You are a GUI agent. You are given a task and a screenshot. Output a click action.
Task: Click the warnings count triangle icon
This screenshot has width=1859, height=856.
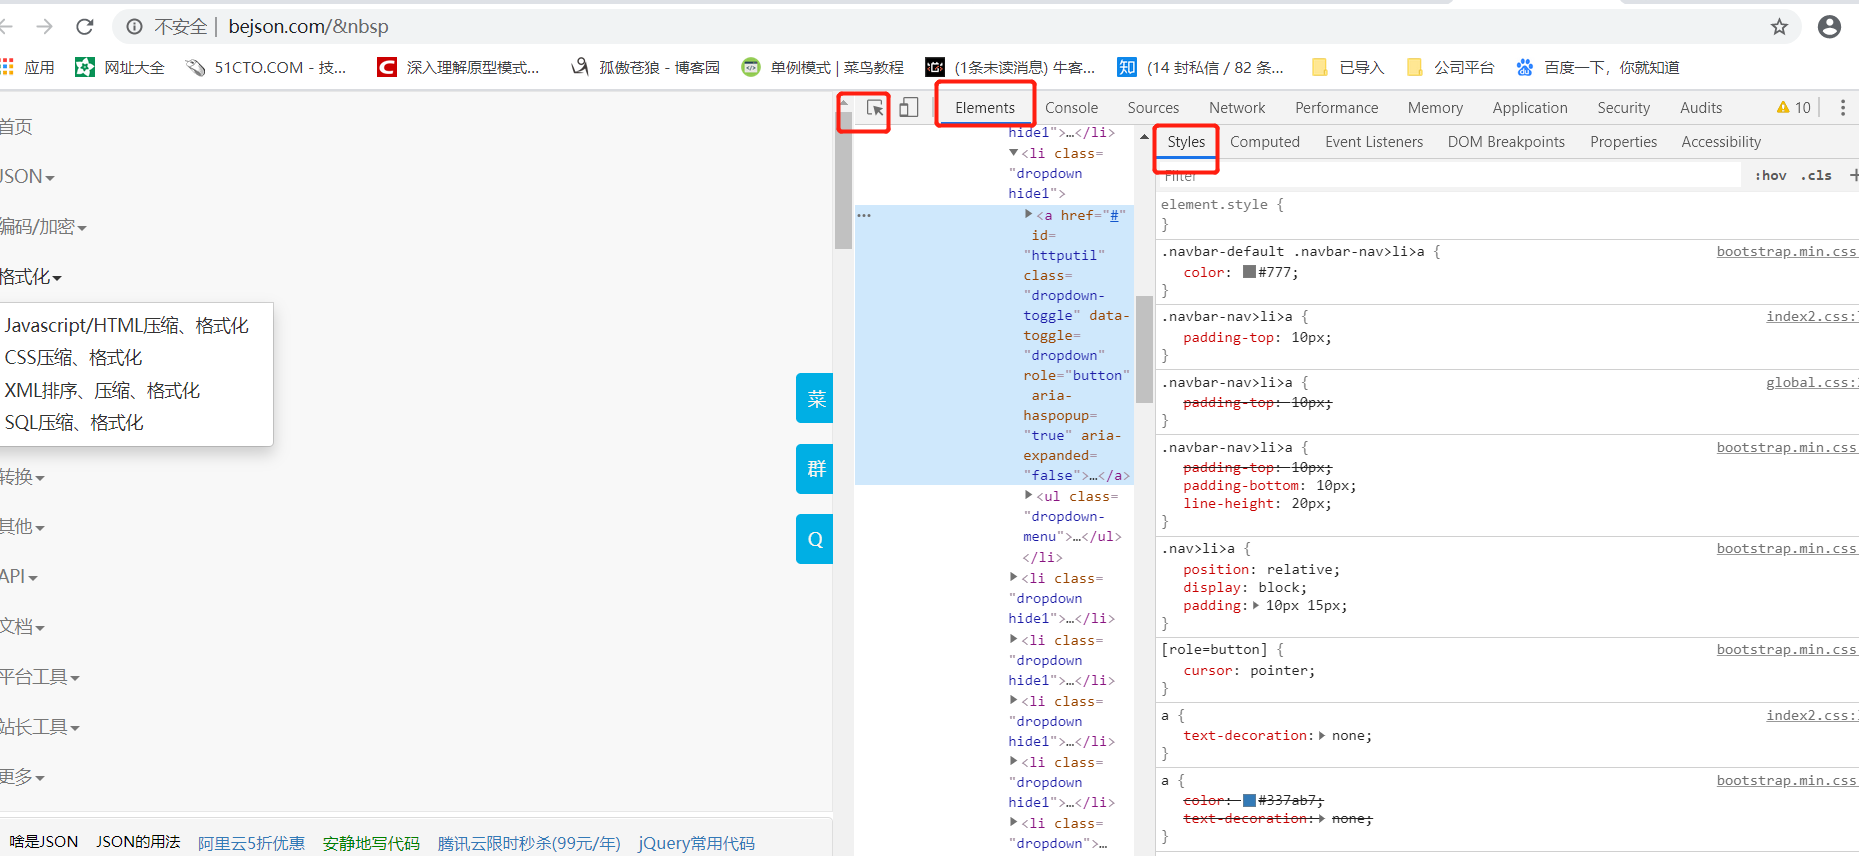[1783, 108]
